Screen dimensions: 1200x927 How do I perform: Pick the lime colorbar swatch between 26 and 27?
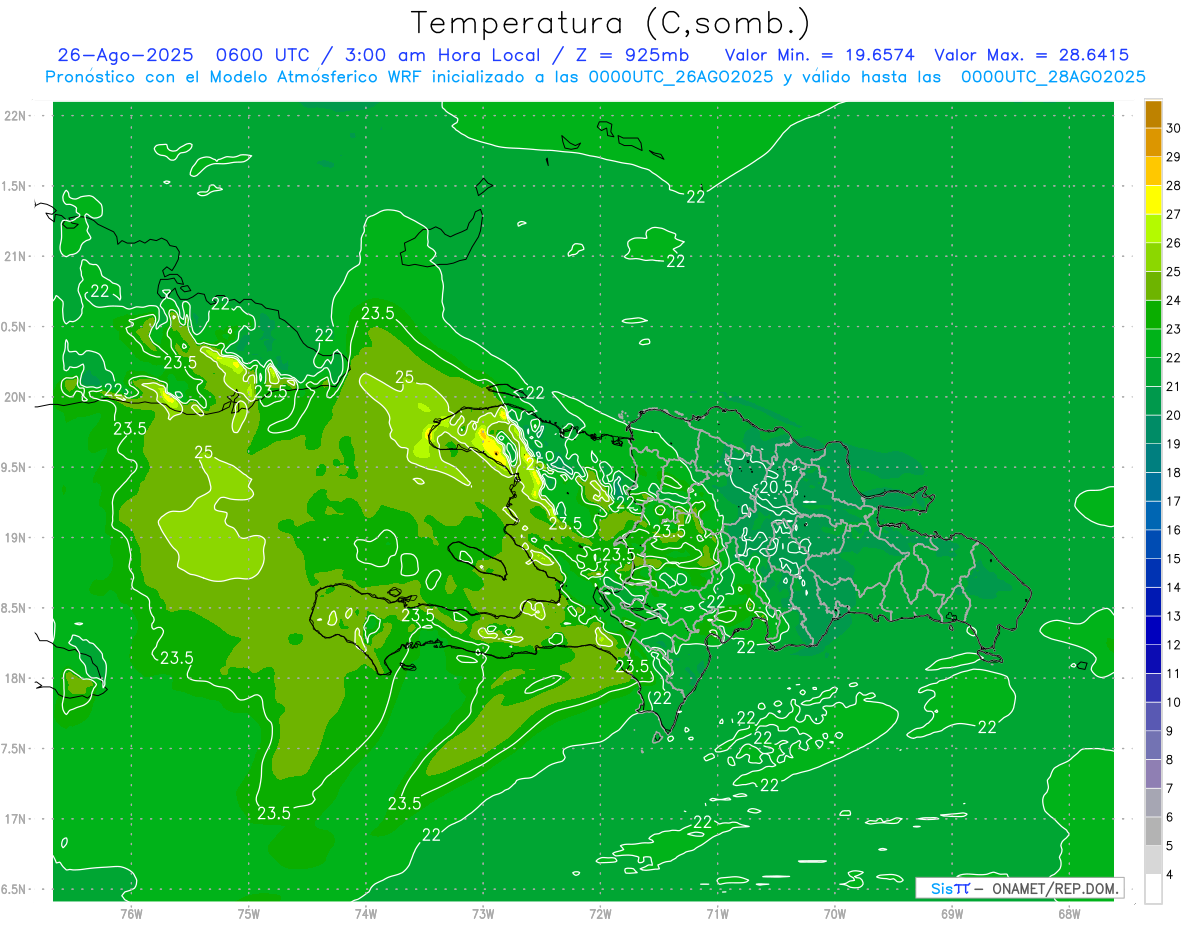1153,229
